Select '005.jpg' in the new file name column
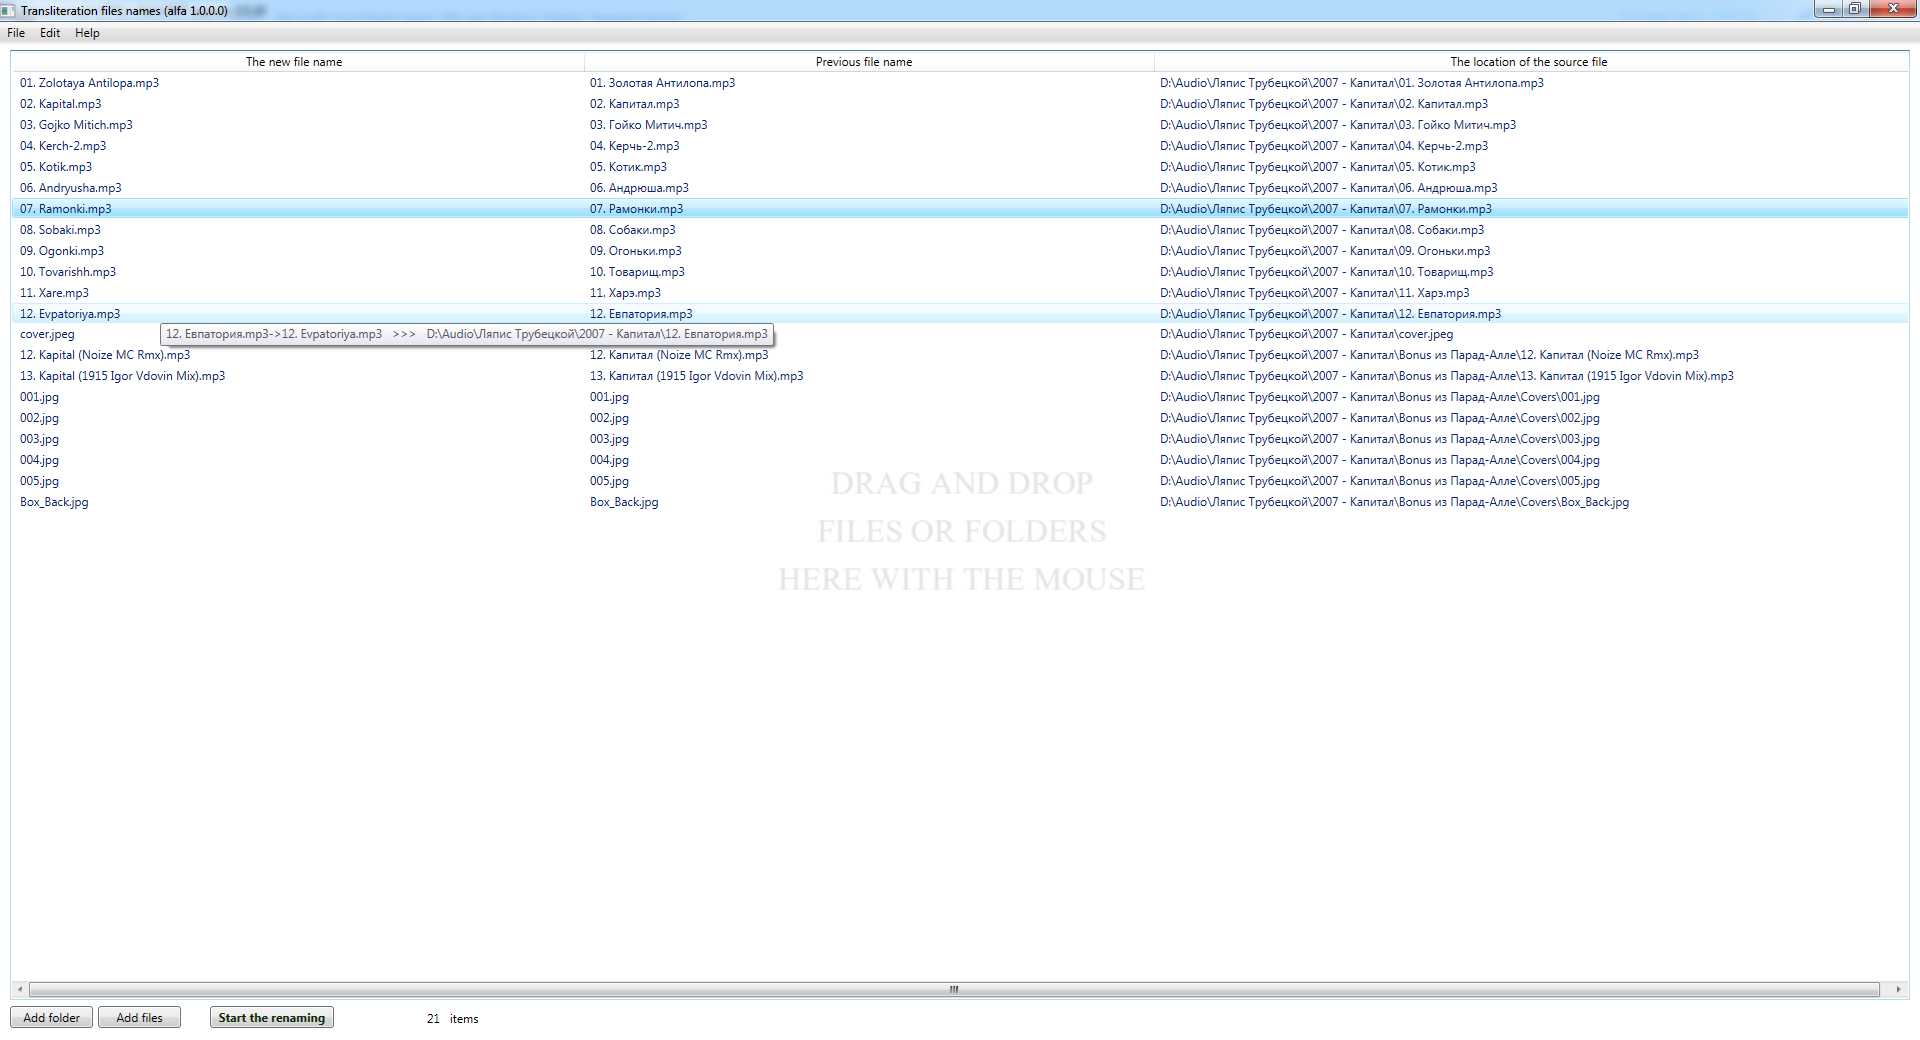The width and height of the screenshot is (1920, 1040). tap(39, 481)
